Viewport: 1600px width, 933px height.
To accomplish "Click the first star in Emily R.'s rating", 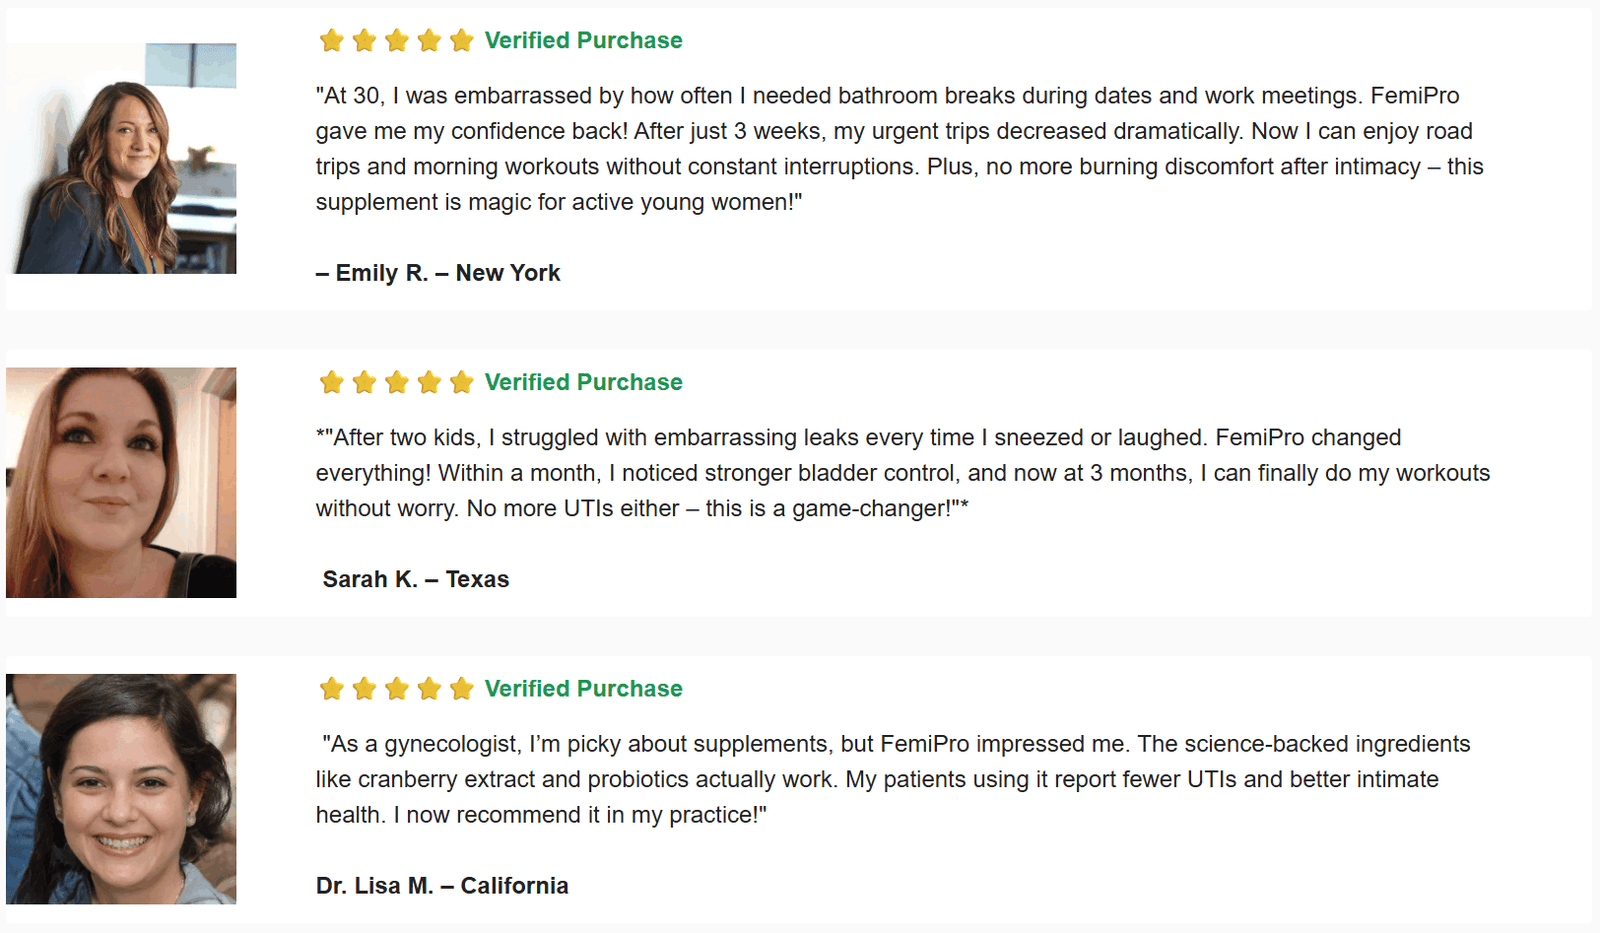I will point(331,40).
